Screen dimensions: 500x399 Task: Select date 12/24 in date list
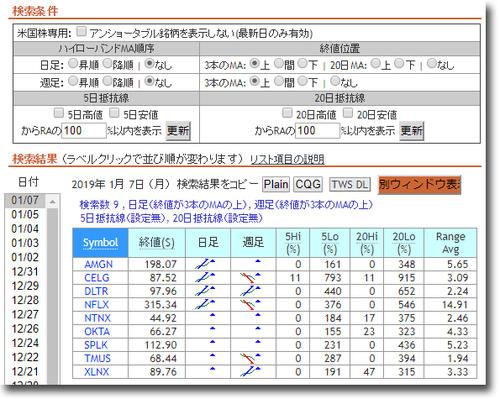[25, 343]
